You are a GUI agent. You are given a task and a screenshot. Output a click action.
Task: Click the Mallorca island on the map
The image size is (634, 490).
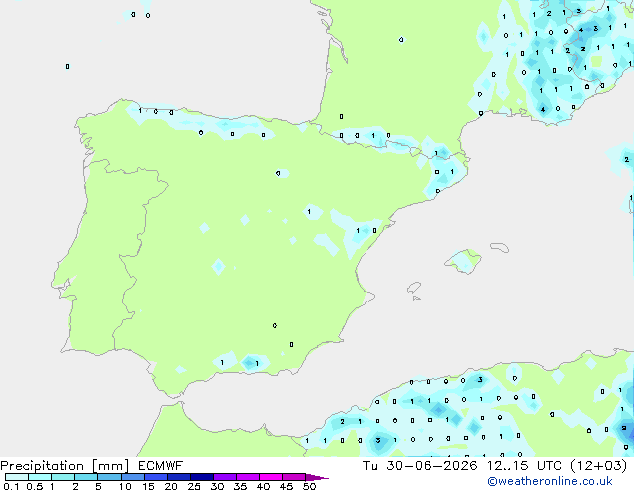[463, 262]
